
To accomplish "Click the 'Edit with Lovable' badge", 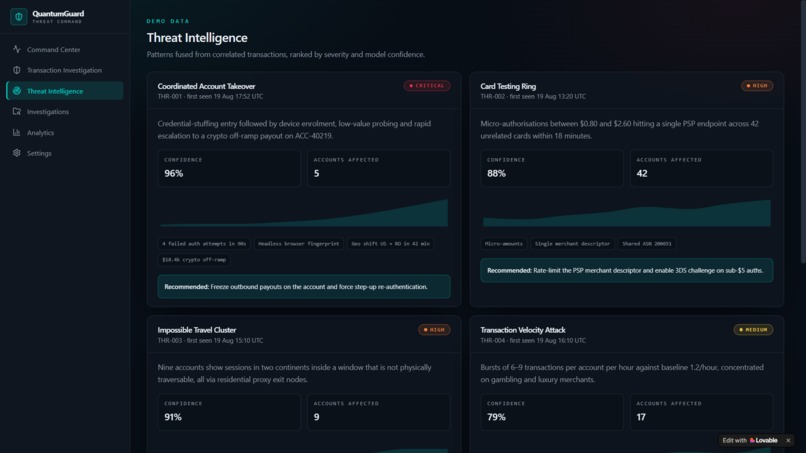I will (749, 440).
